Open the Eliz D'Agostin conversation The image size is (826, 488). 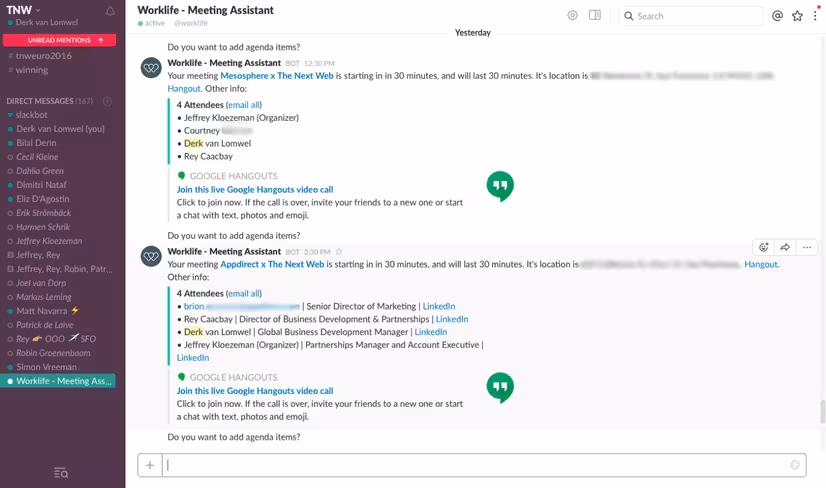pos(43,199)
